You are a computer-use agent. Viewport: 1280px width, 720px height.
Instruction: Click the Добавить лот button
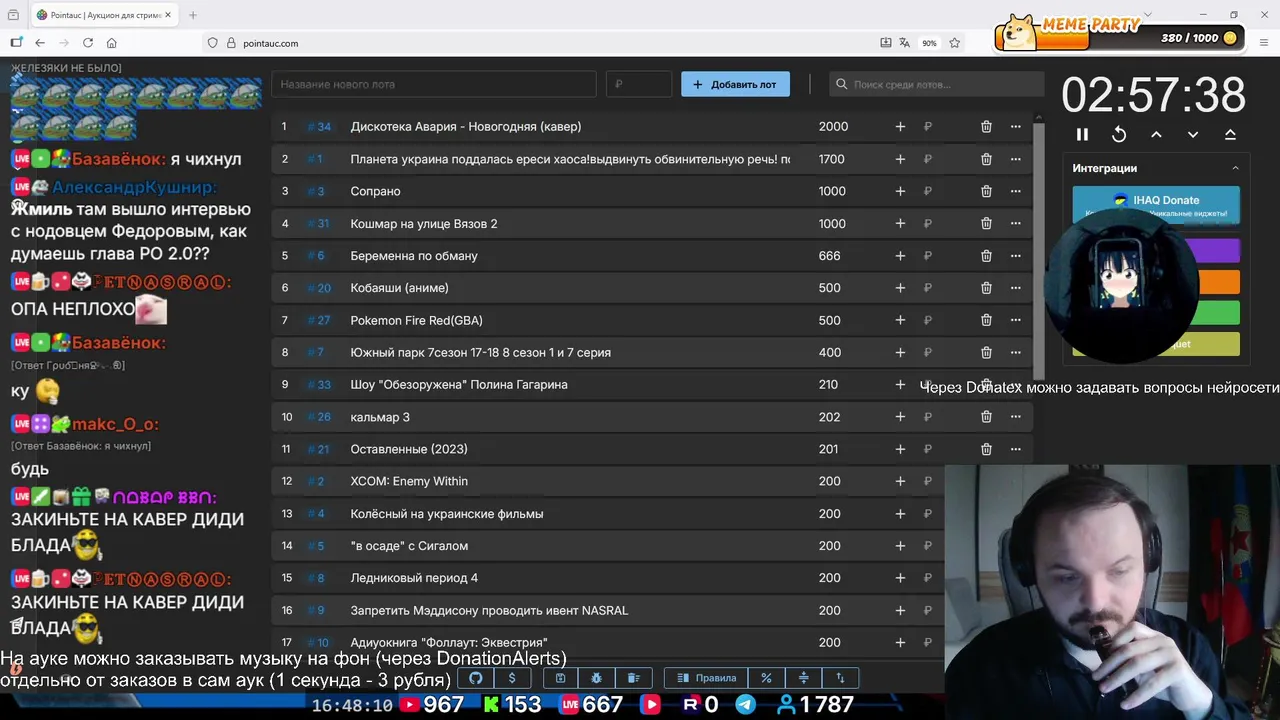[x=735, y=84]
